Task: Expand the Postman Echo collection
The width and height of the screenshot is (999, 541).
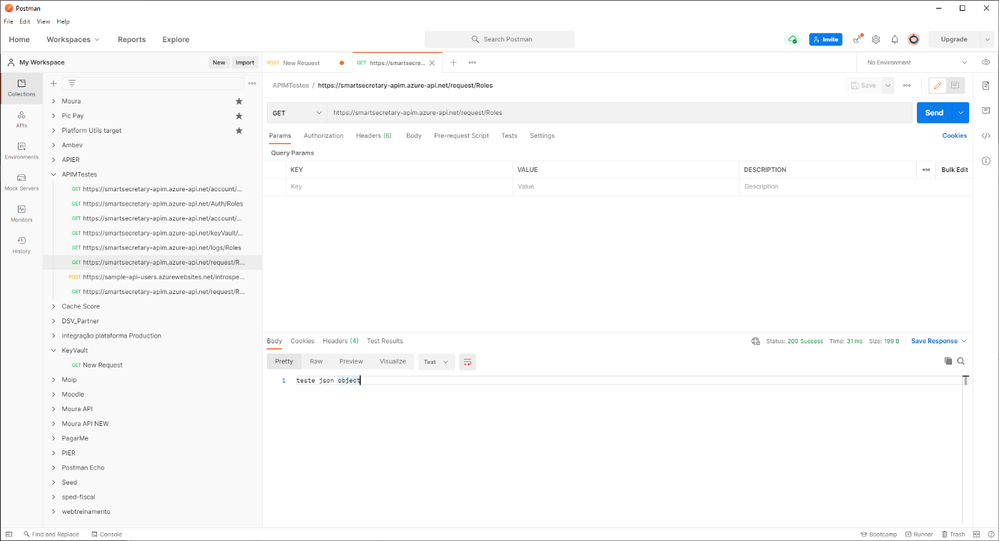Action: point(54,468)
